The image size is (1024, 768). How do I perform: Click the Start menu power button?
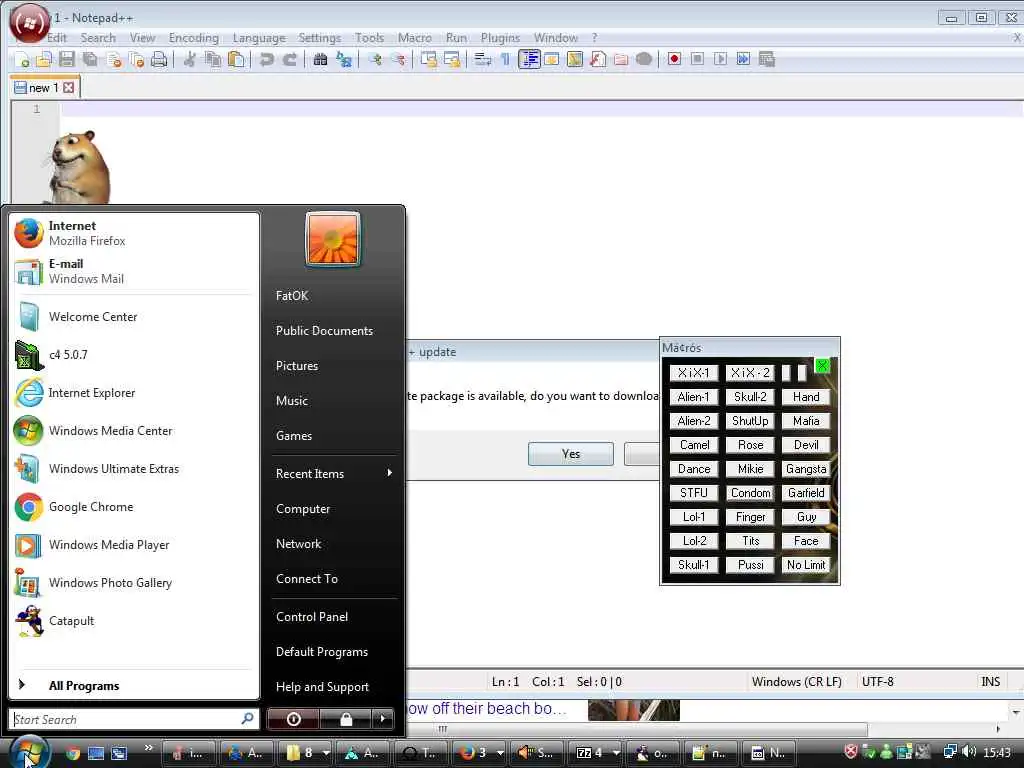293,719
